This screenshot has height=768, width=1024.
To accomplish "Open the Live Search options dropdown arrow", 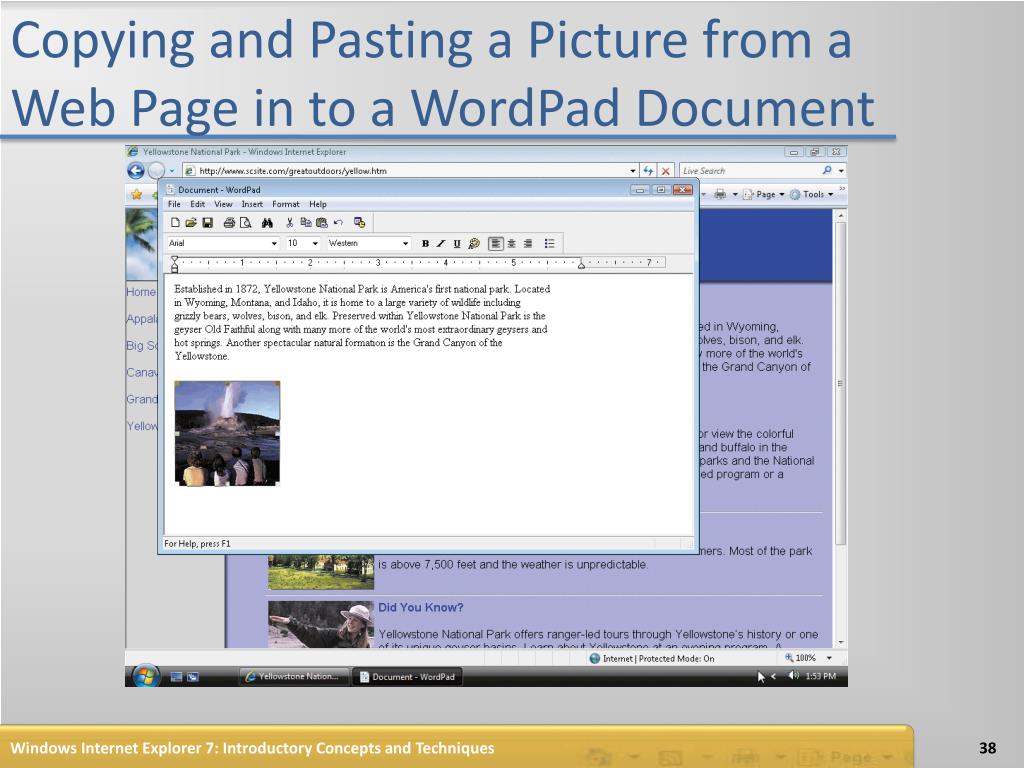I will [841, 170].
